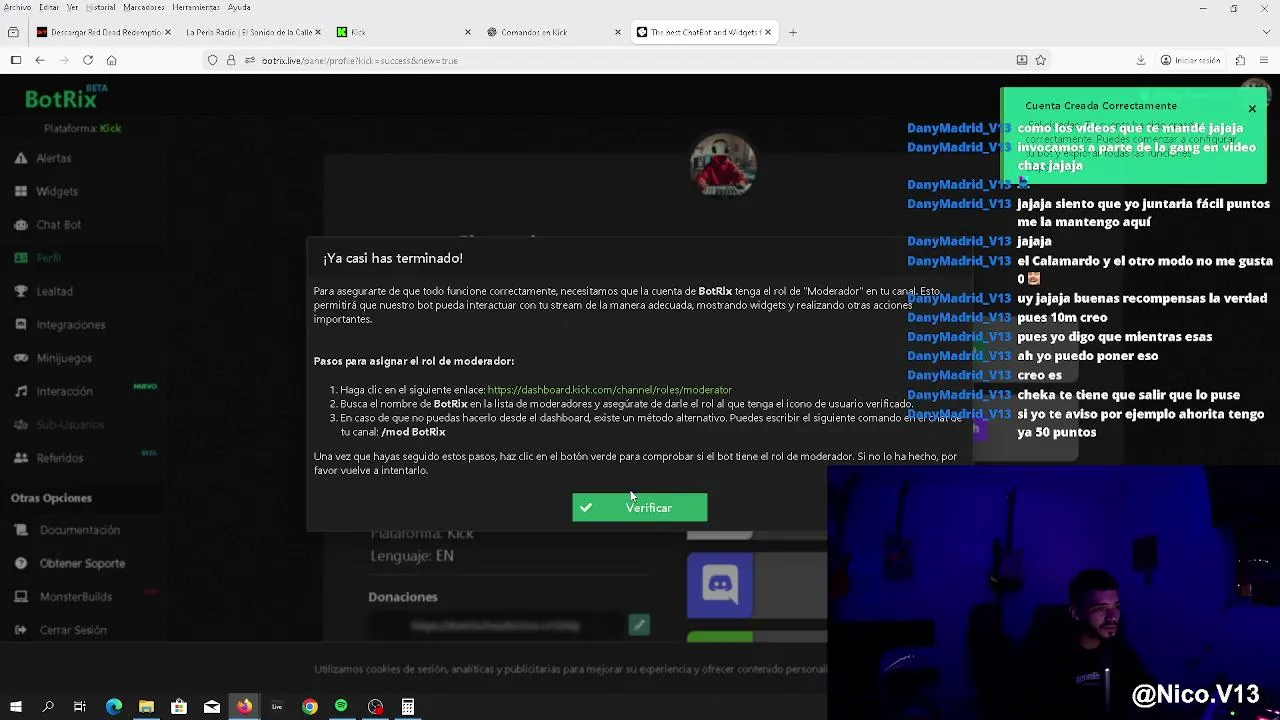Reload the current page
The image size is (1280, 720).
(88, 60)
